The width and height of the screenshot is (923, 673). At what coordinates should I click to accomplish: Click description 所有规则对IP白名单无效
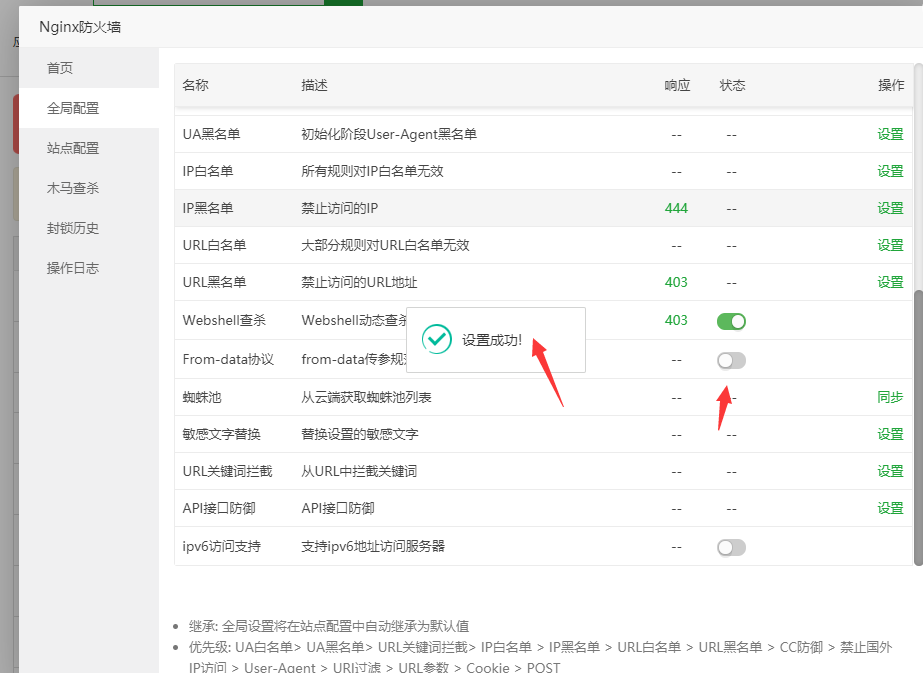coord(372,171)
